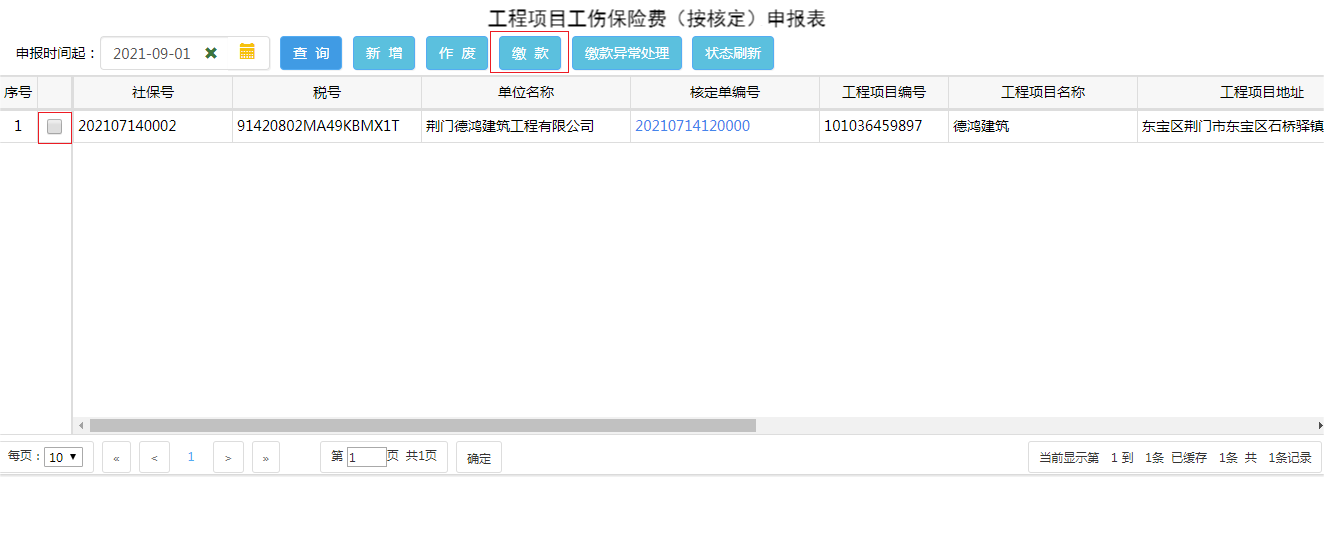This screenshot has width=1324, height=540.
Task: Click the 确定 confirm page button
Action: coord(479,458)
